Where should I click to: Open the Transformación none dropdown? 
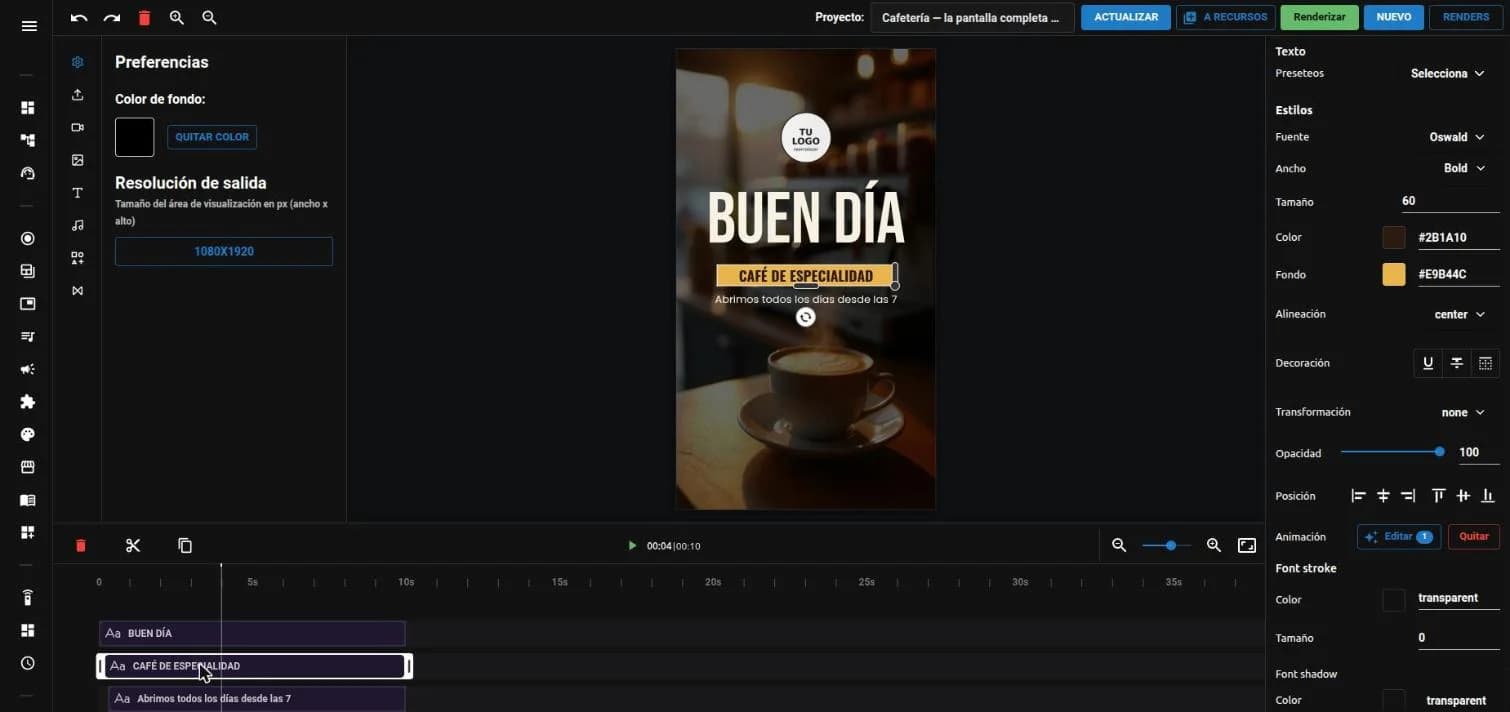tap(1463, 412)
